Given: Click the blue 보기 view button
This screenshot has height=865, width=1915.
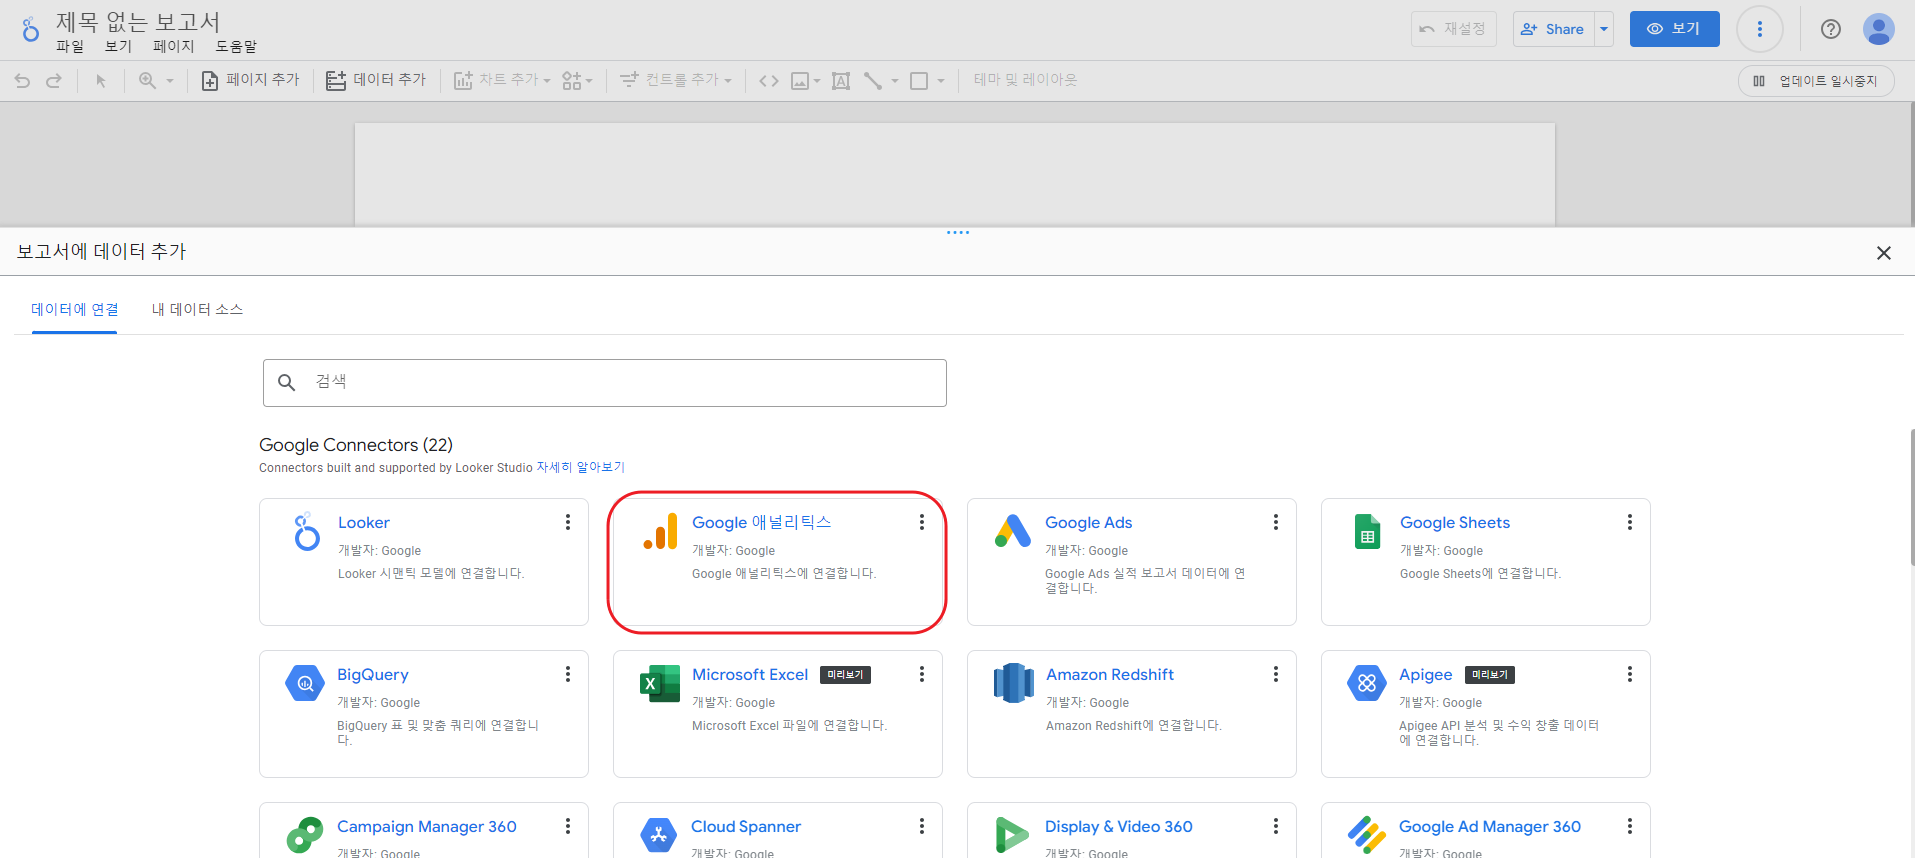Looking at the screenshot, I should click(1674, 29).
